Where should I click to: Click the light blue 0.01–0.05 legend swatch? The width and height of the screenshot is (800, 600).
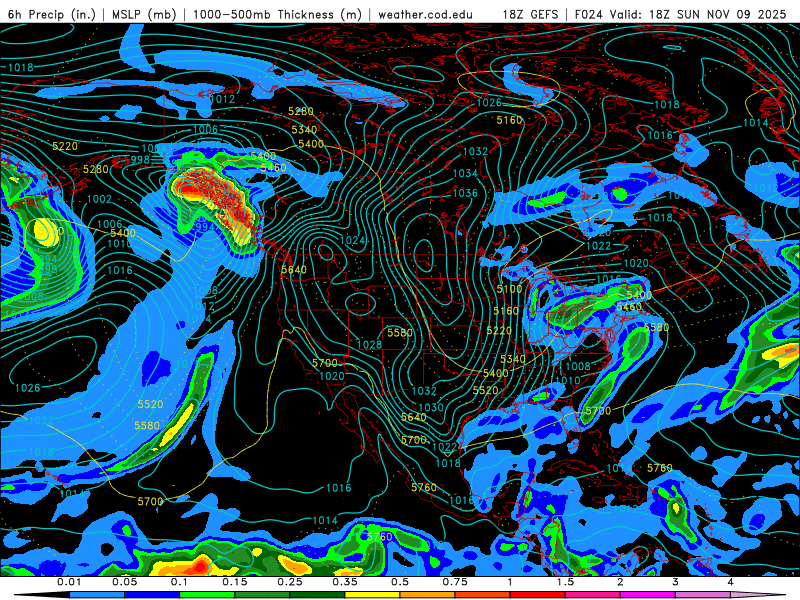click(x=97, y=595)
